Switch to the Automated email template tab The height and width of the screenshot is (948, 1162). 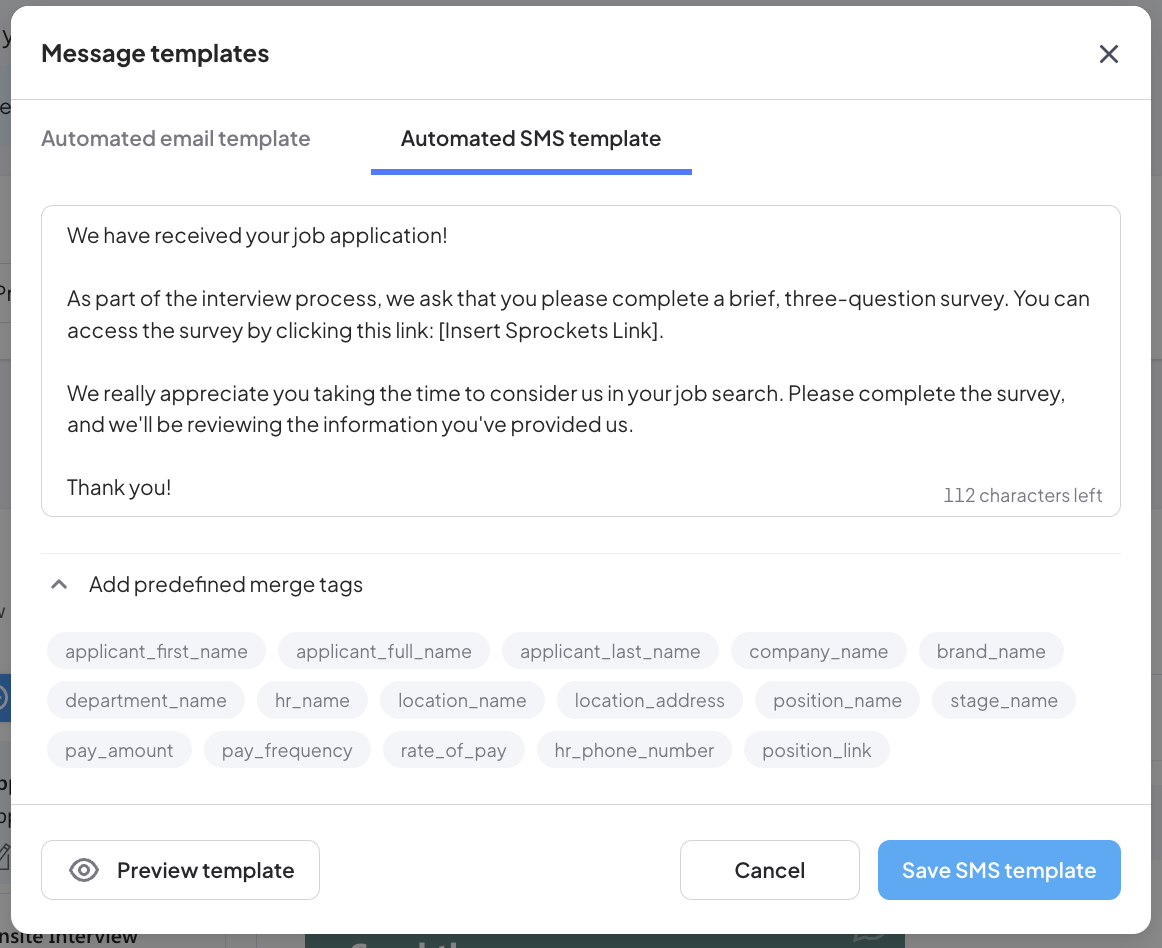[175, 139]
